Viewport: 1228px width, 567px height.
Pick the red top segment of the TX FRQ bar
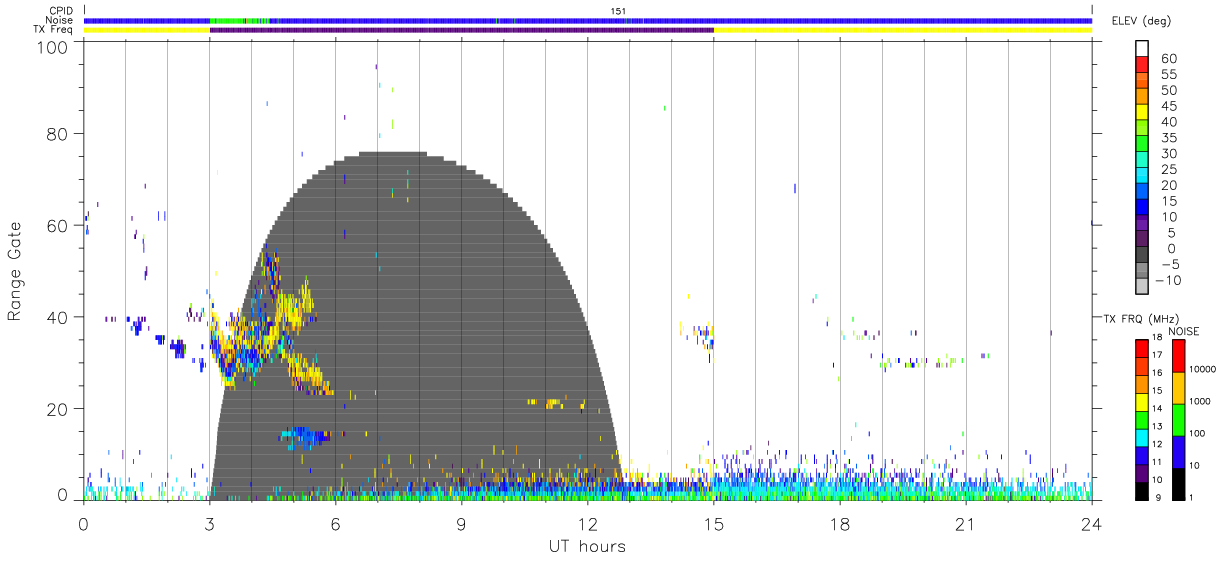click(1142, 348)
